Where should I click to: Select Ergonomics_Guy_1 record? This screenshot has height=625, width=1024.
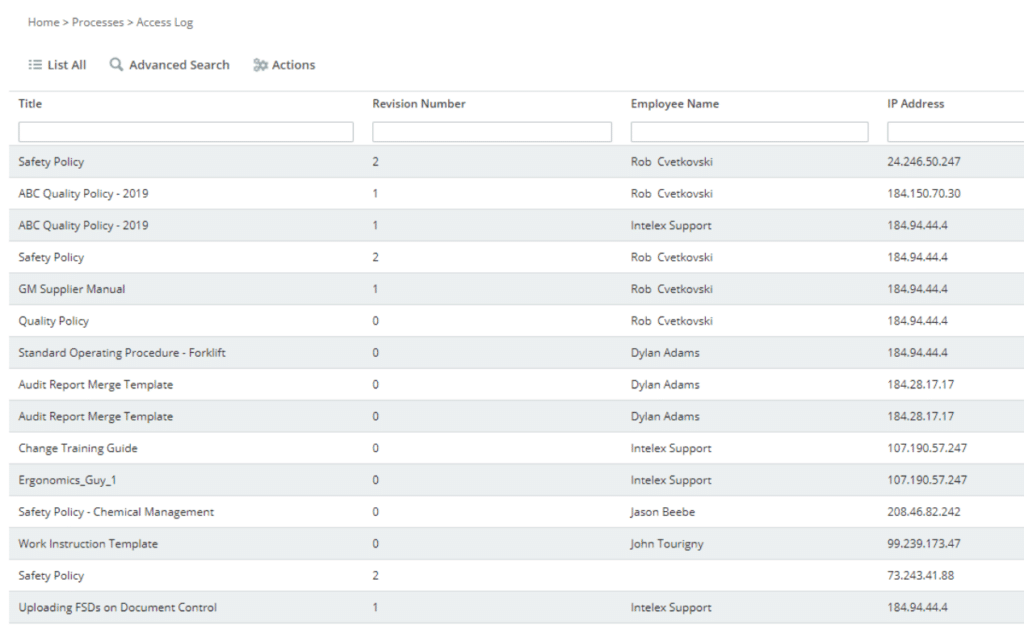(x=66, y=480)
